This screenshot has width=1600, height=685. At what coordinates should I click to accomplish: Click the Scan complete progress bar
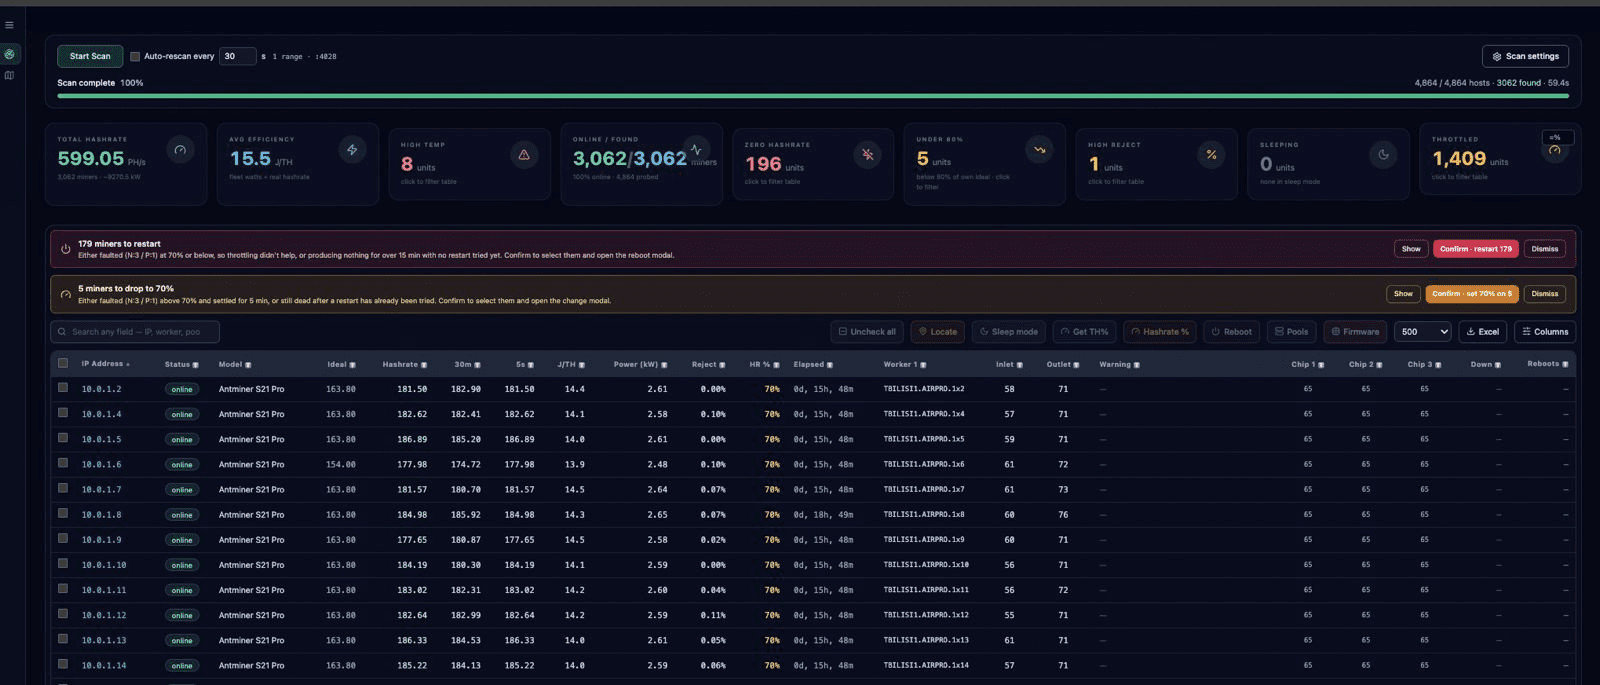pos(813,96)
